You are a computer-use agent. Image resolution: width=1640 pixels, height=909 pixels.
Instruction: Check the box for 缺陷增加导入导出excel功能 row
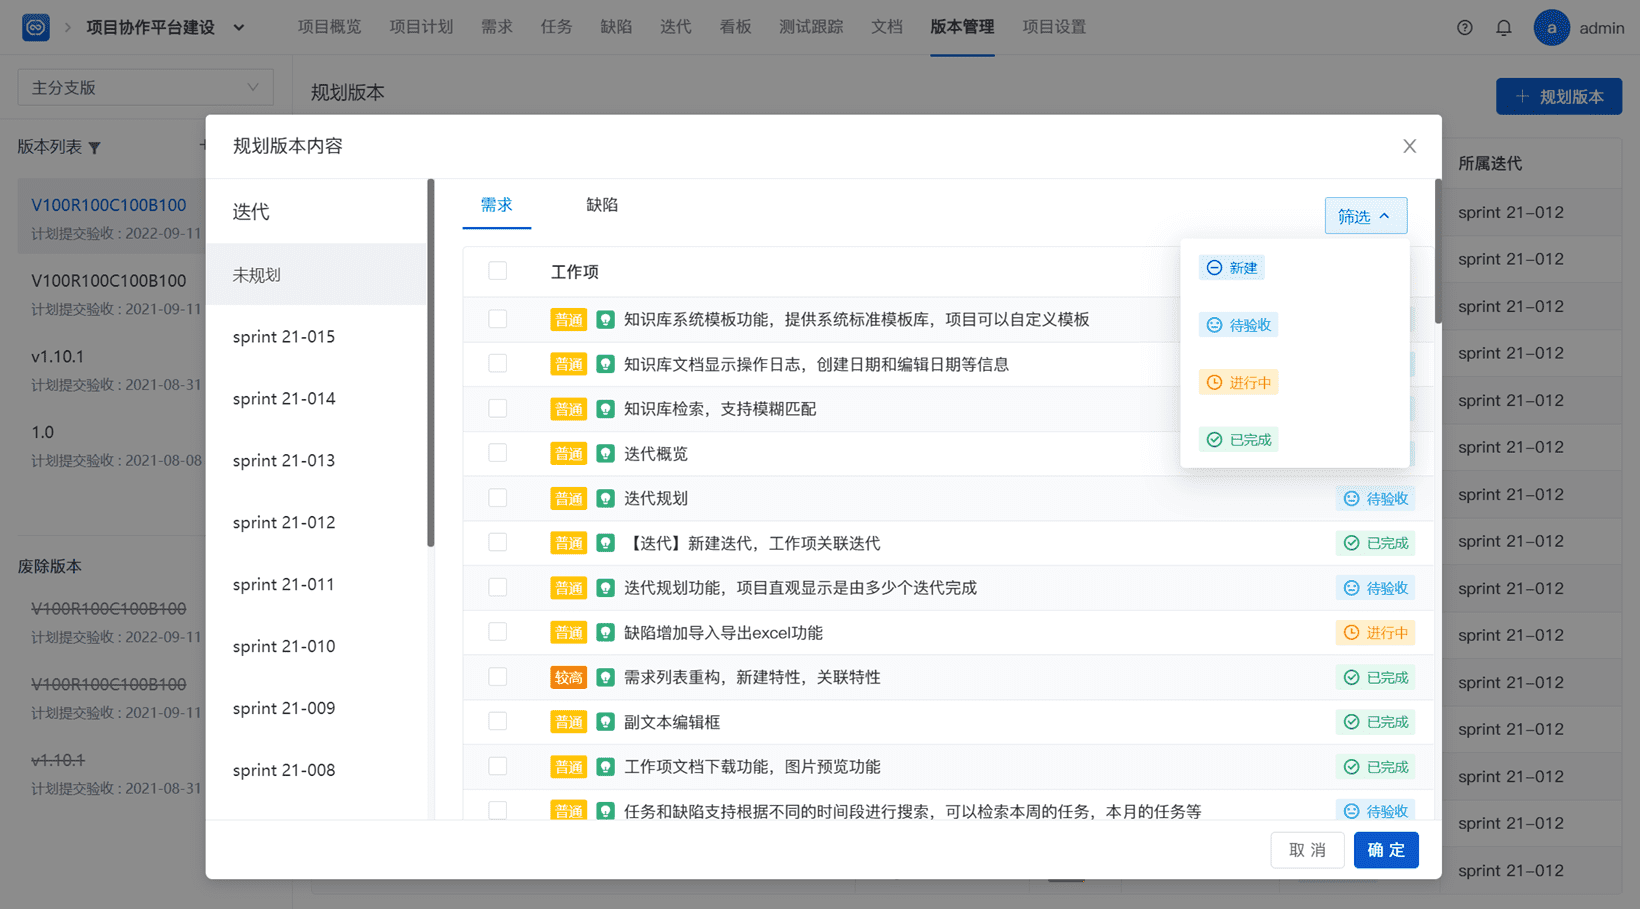tap(498, 632)
